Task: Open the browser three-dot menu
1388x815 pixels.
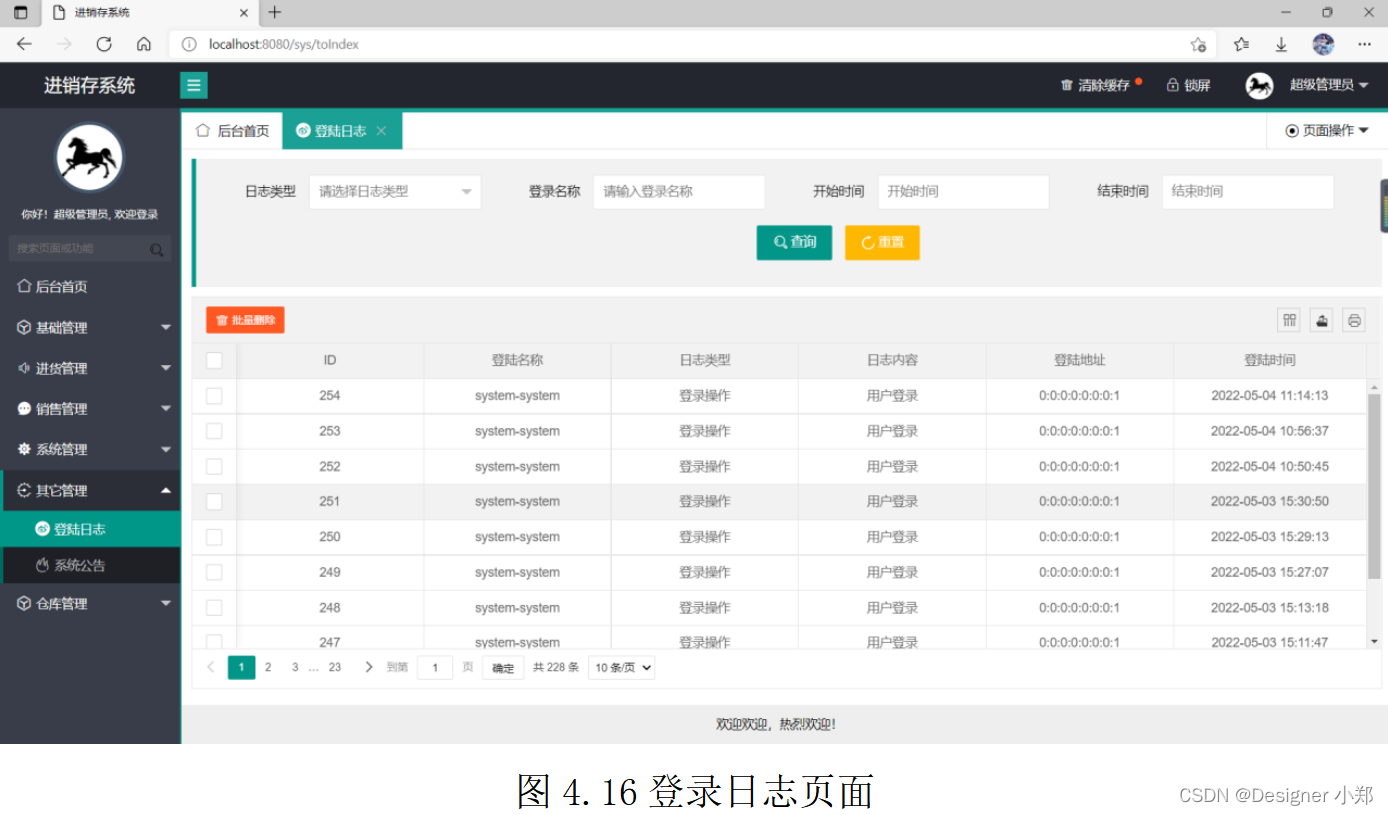Action: [1364, 44]
